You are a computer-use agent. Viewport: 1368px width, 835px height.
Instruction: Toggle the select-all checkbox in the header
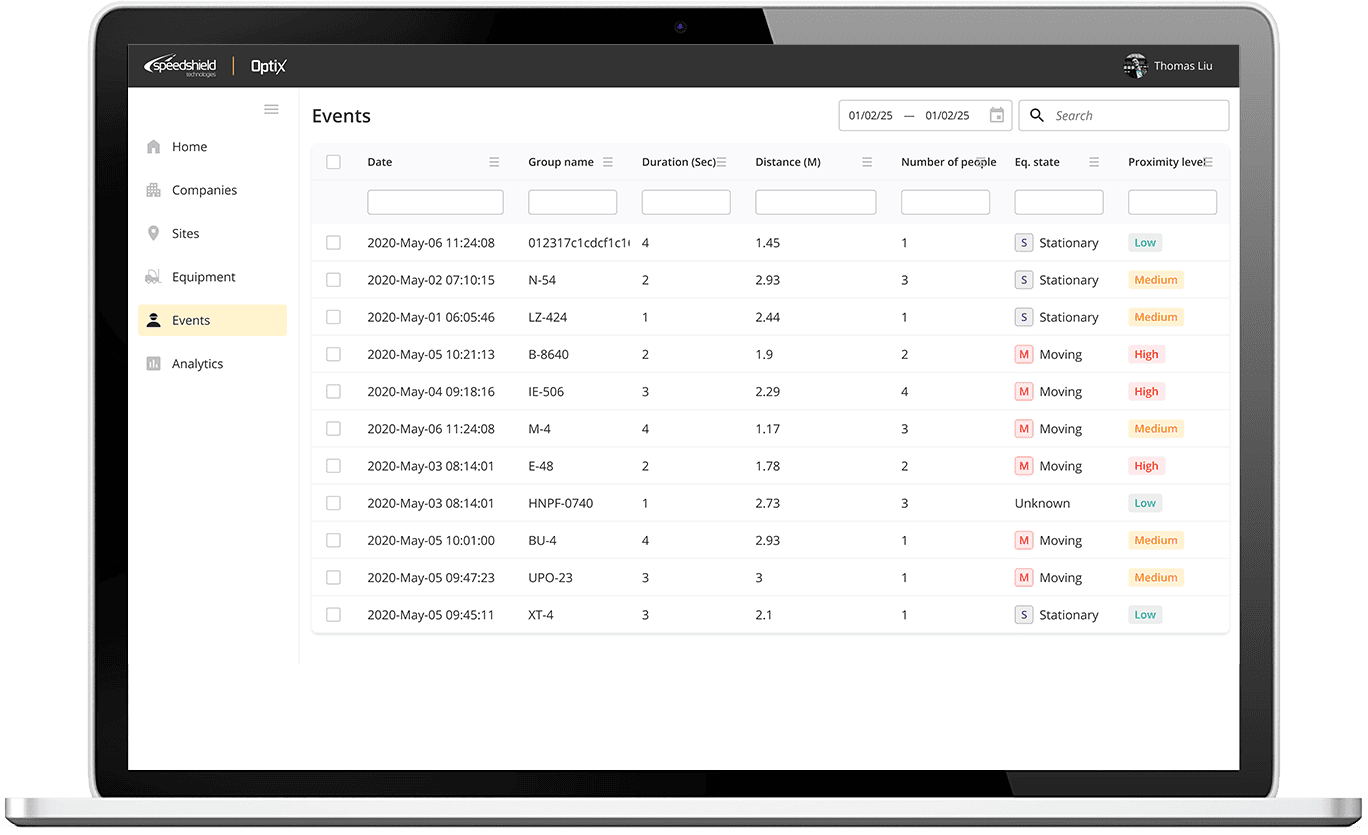(x=334, y=162)
